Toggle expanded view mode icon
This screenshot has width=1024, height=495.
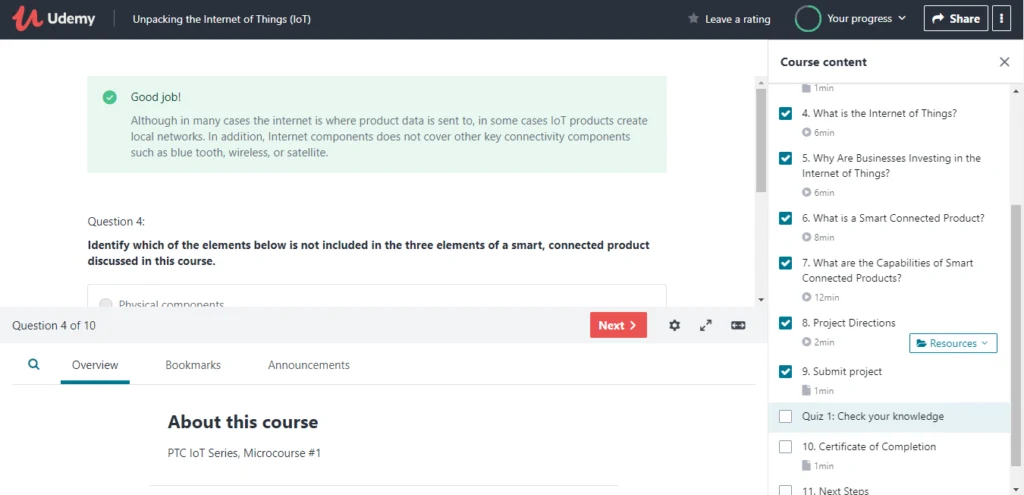739,325
